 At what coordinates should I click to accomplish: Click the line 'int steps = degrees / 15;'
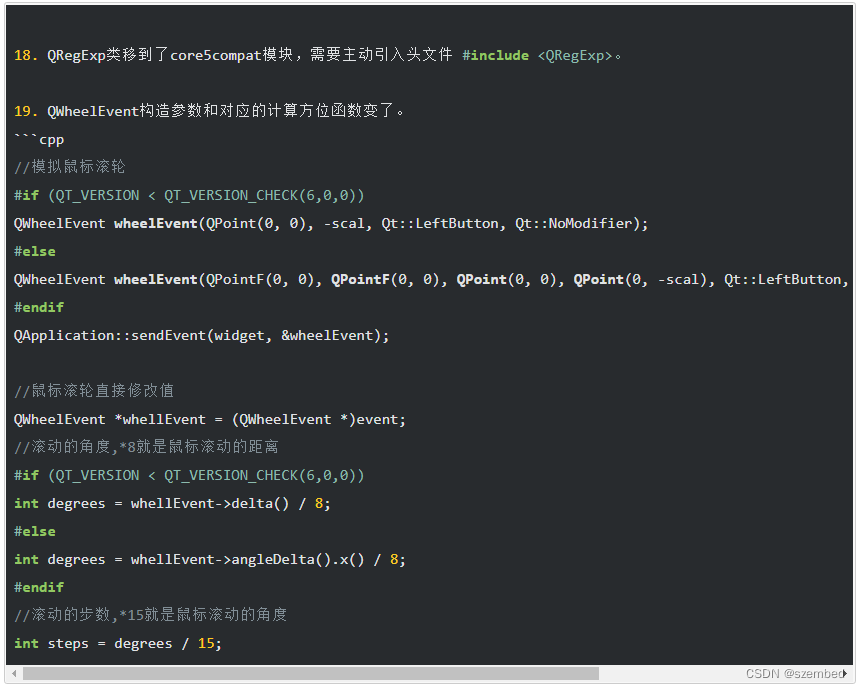tap(117, 644)
